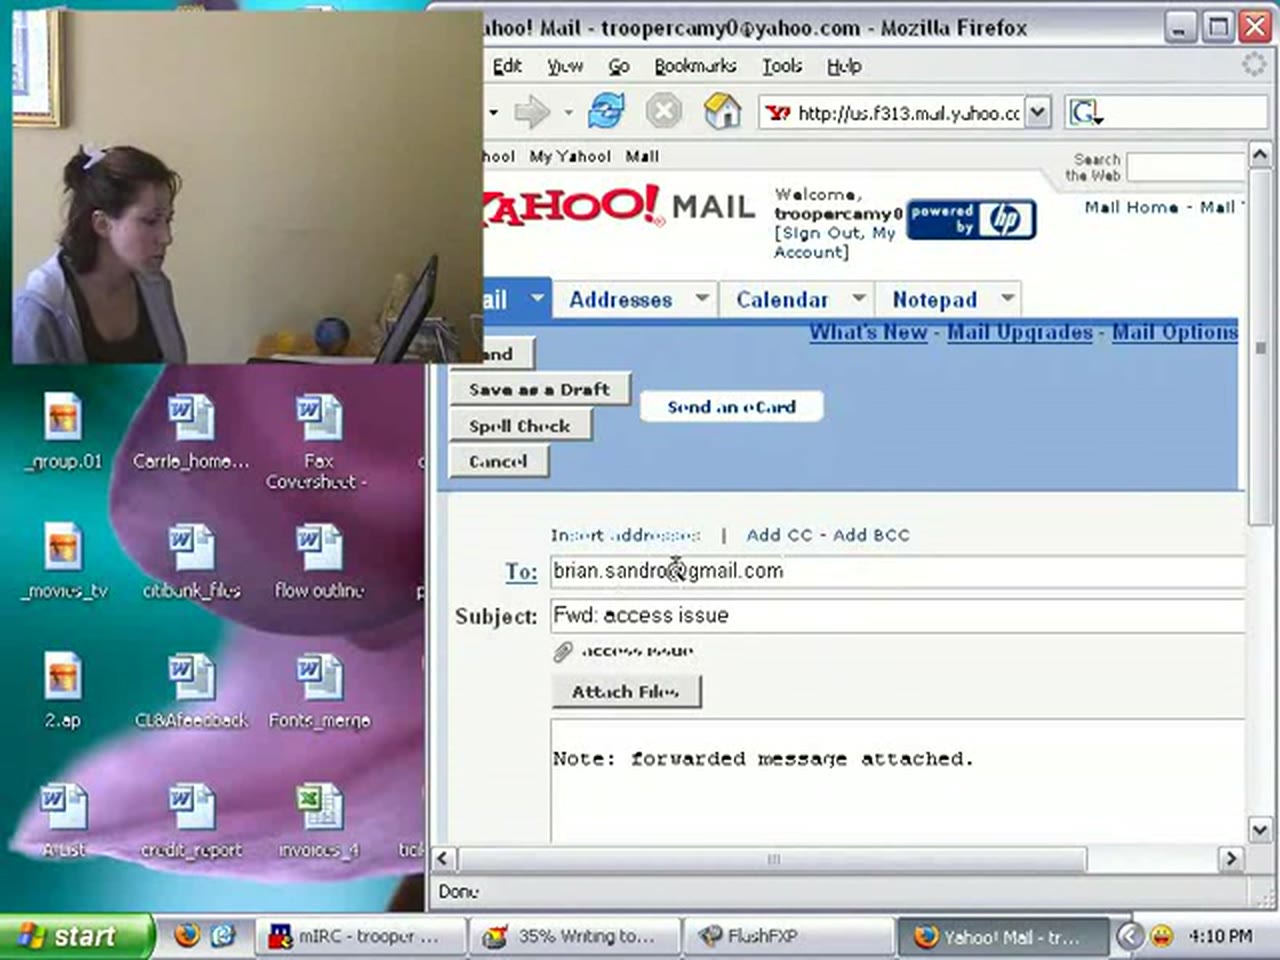Open the Mail Upgrades link
The height and width of the screenshot is (960, 1280).
coord(1019,332)
